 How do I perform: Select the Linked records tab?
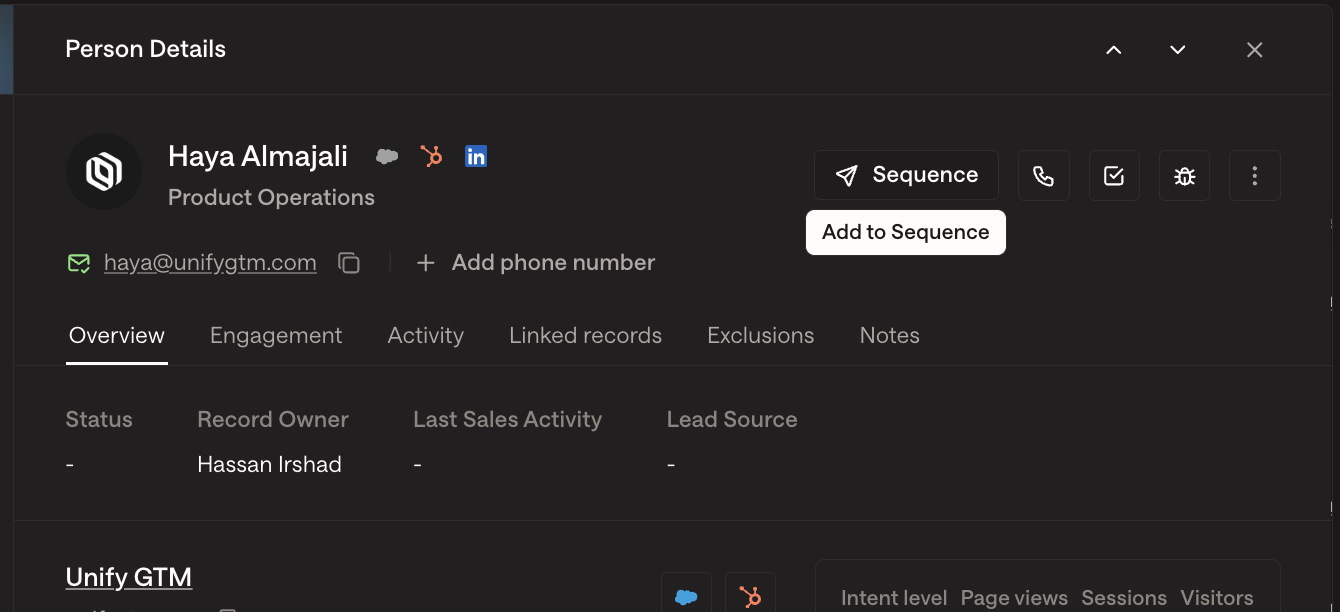[x=586, y=336]
